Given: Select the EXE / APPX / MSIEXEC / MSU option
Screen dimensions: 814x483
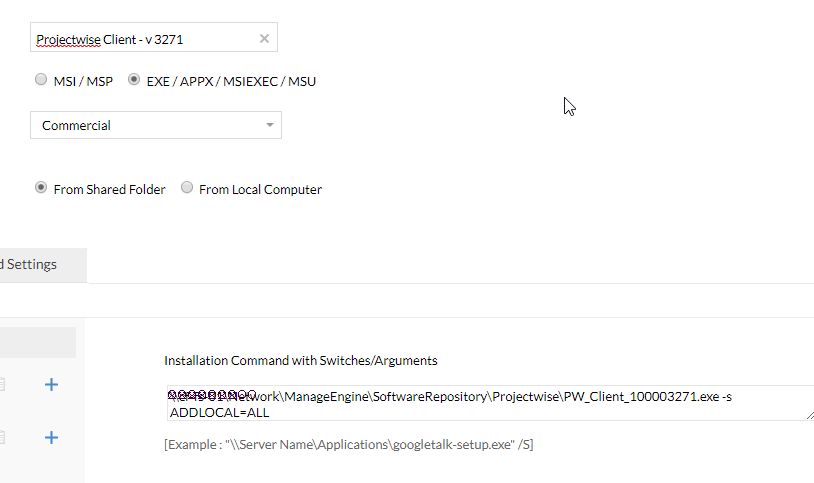Looking at the screenshot, I should 134,79.
